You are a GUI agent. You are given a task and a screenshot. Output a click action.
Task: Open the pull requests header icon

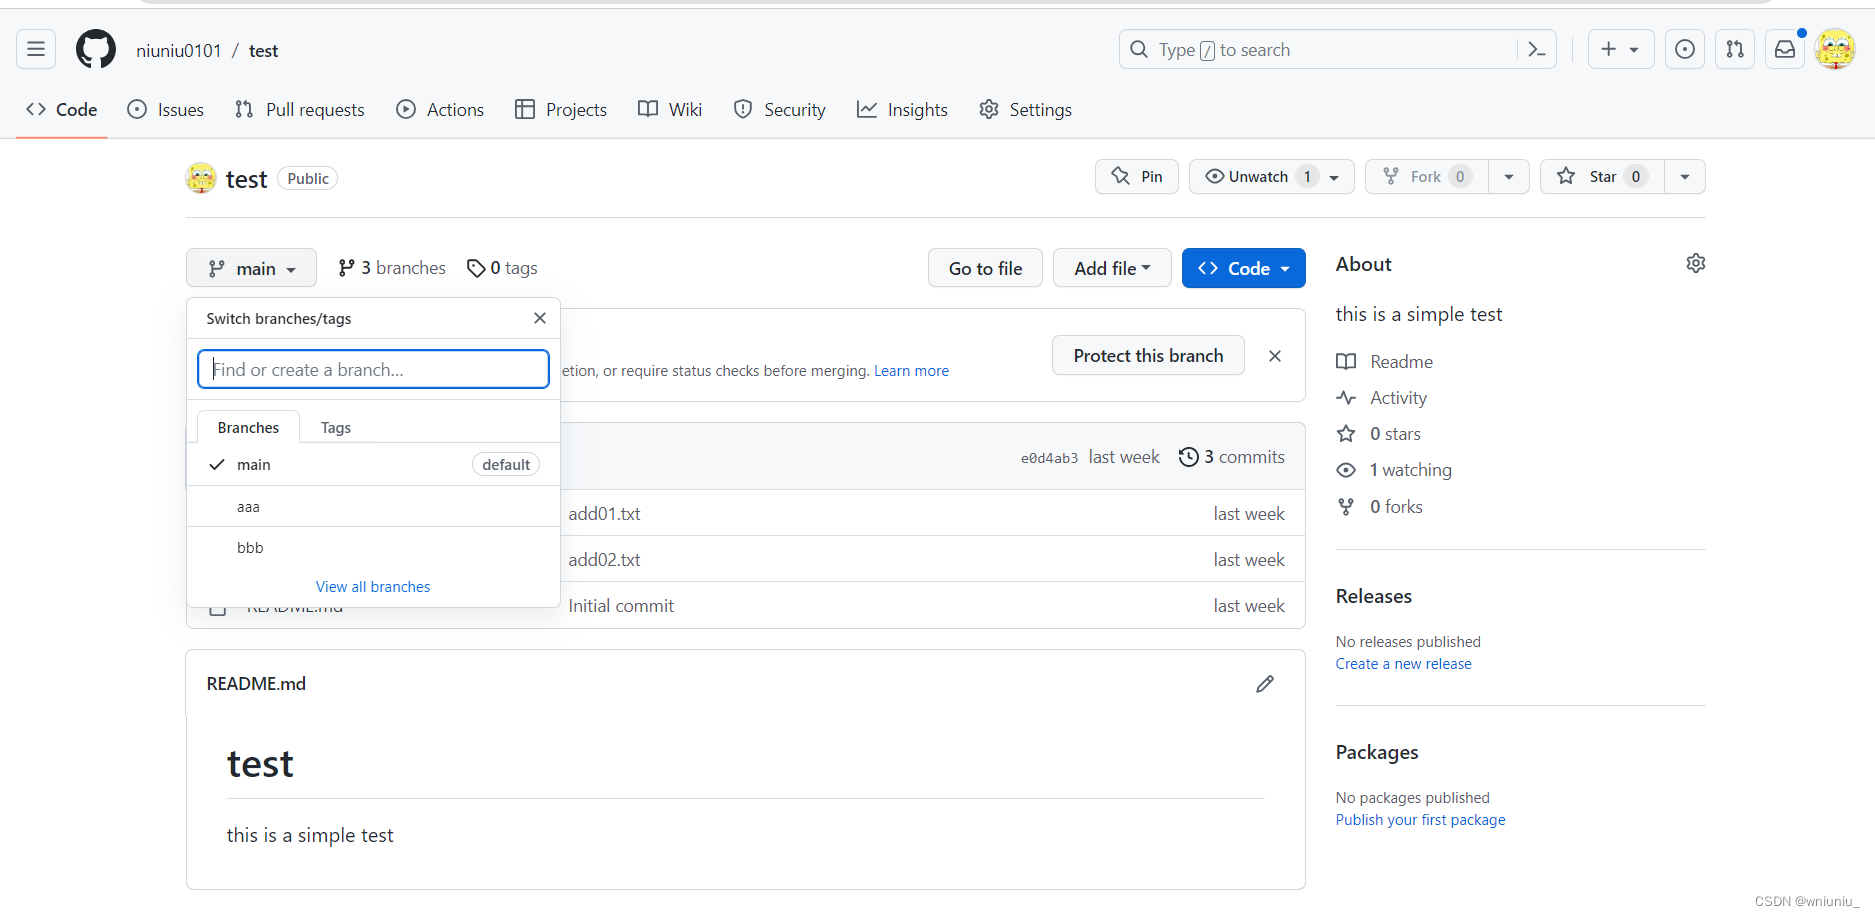(1735, 49)
